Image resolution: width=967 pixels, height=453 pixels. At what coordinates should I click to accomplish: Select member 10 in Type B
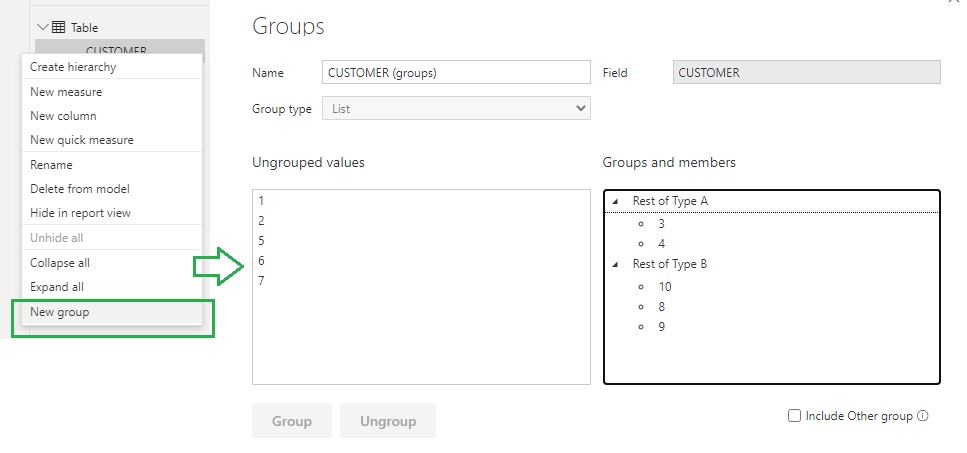click(665, 287)
